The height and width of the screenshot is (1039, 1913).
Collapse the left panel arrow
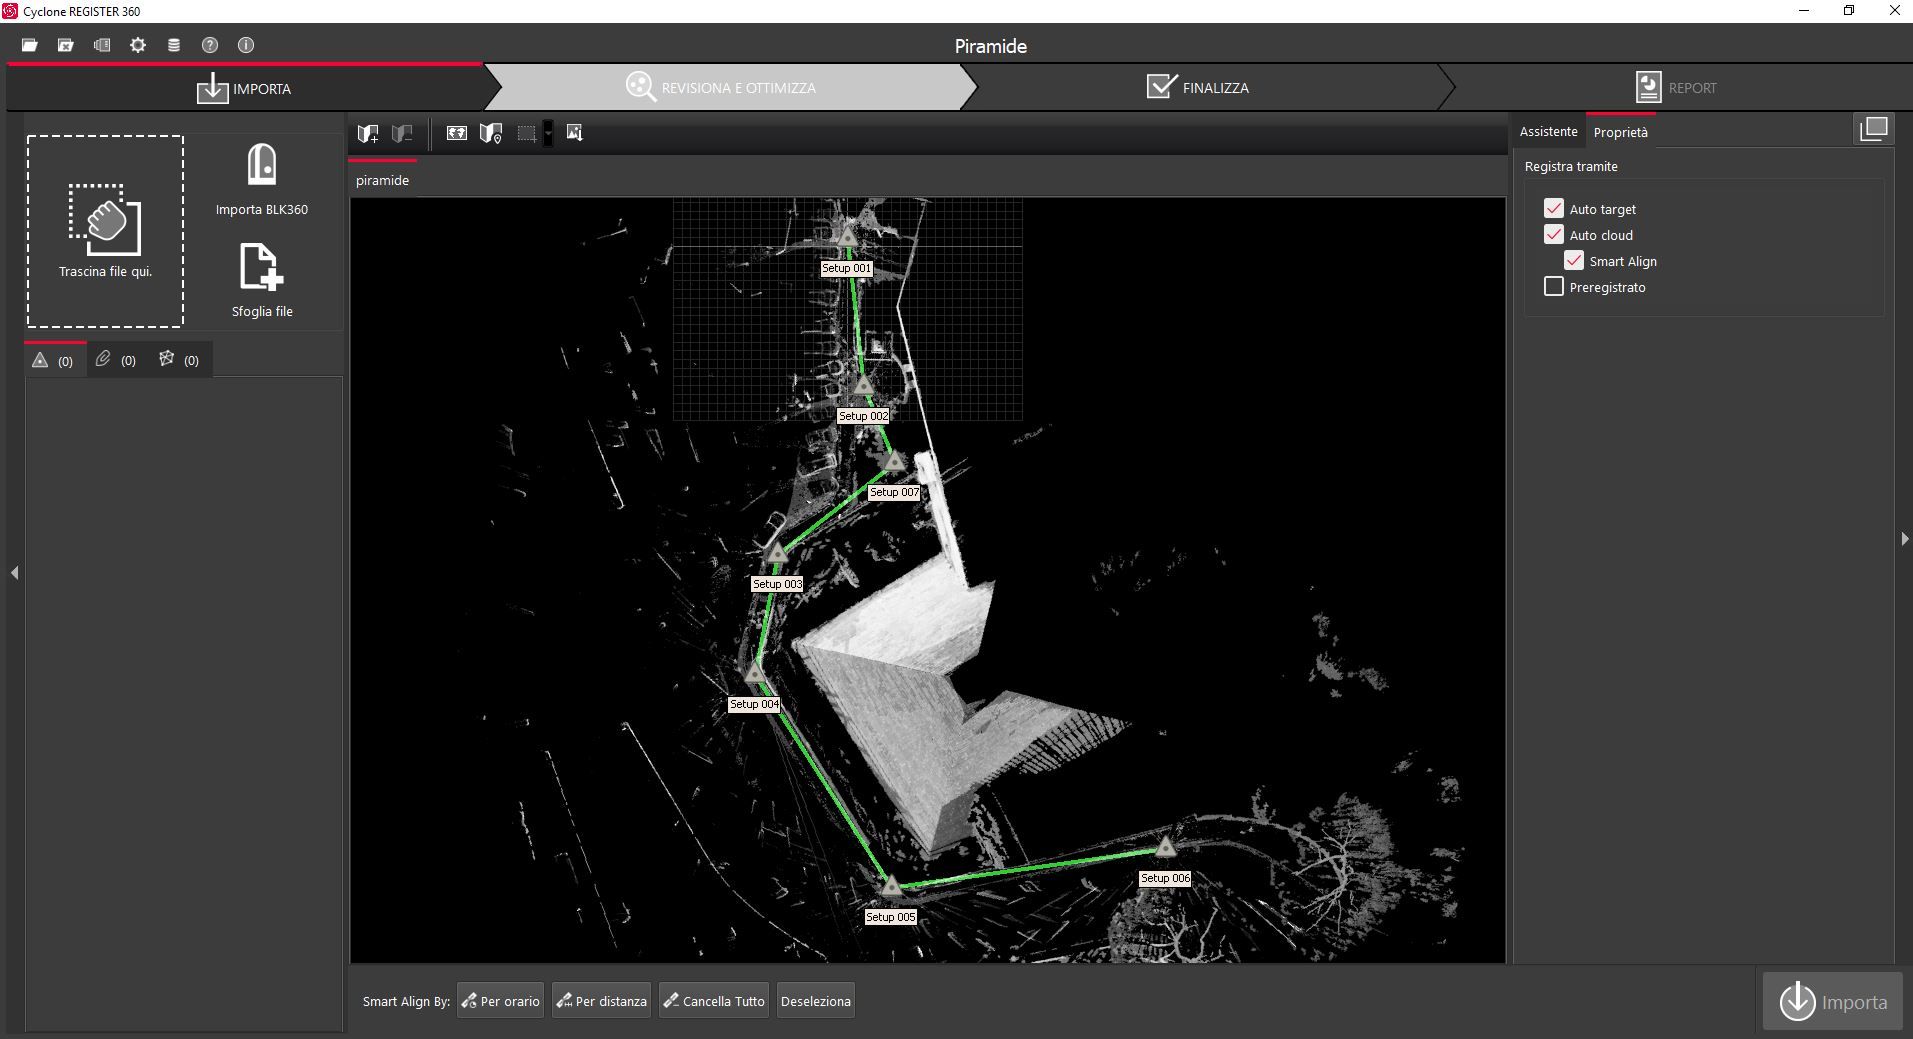click(14, 573)
